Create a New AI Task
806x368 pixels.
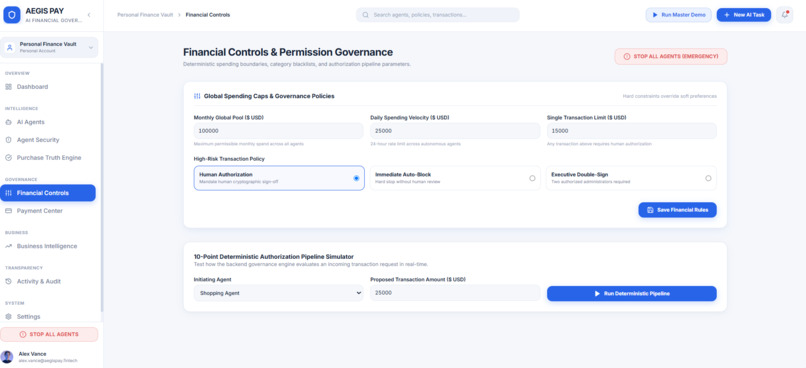click(x=744, y=15)
